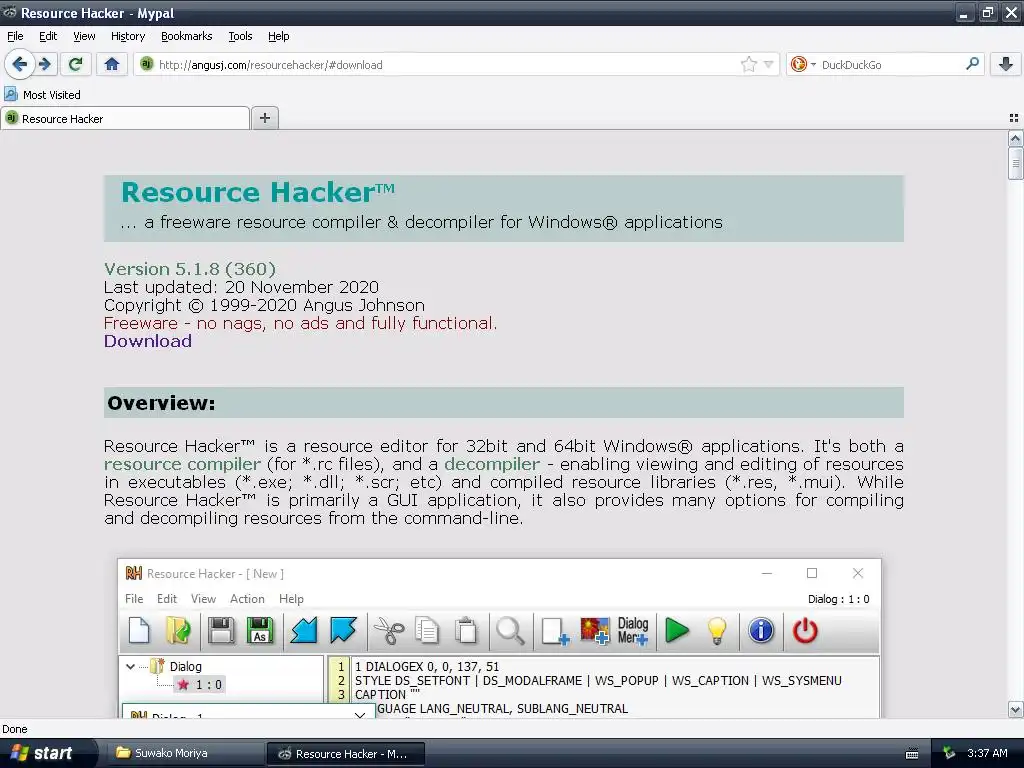Click the Save floppy disk icon

click(221, 631)
